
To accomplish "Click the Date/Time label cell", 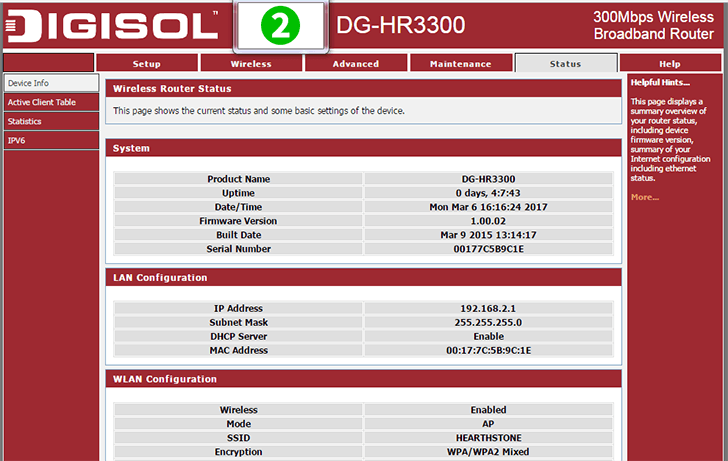I will [238, 207].
